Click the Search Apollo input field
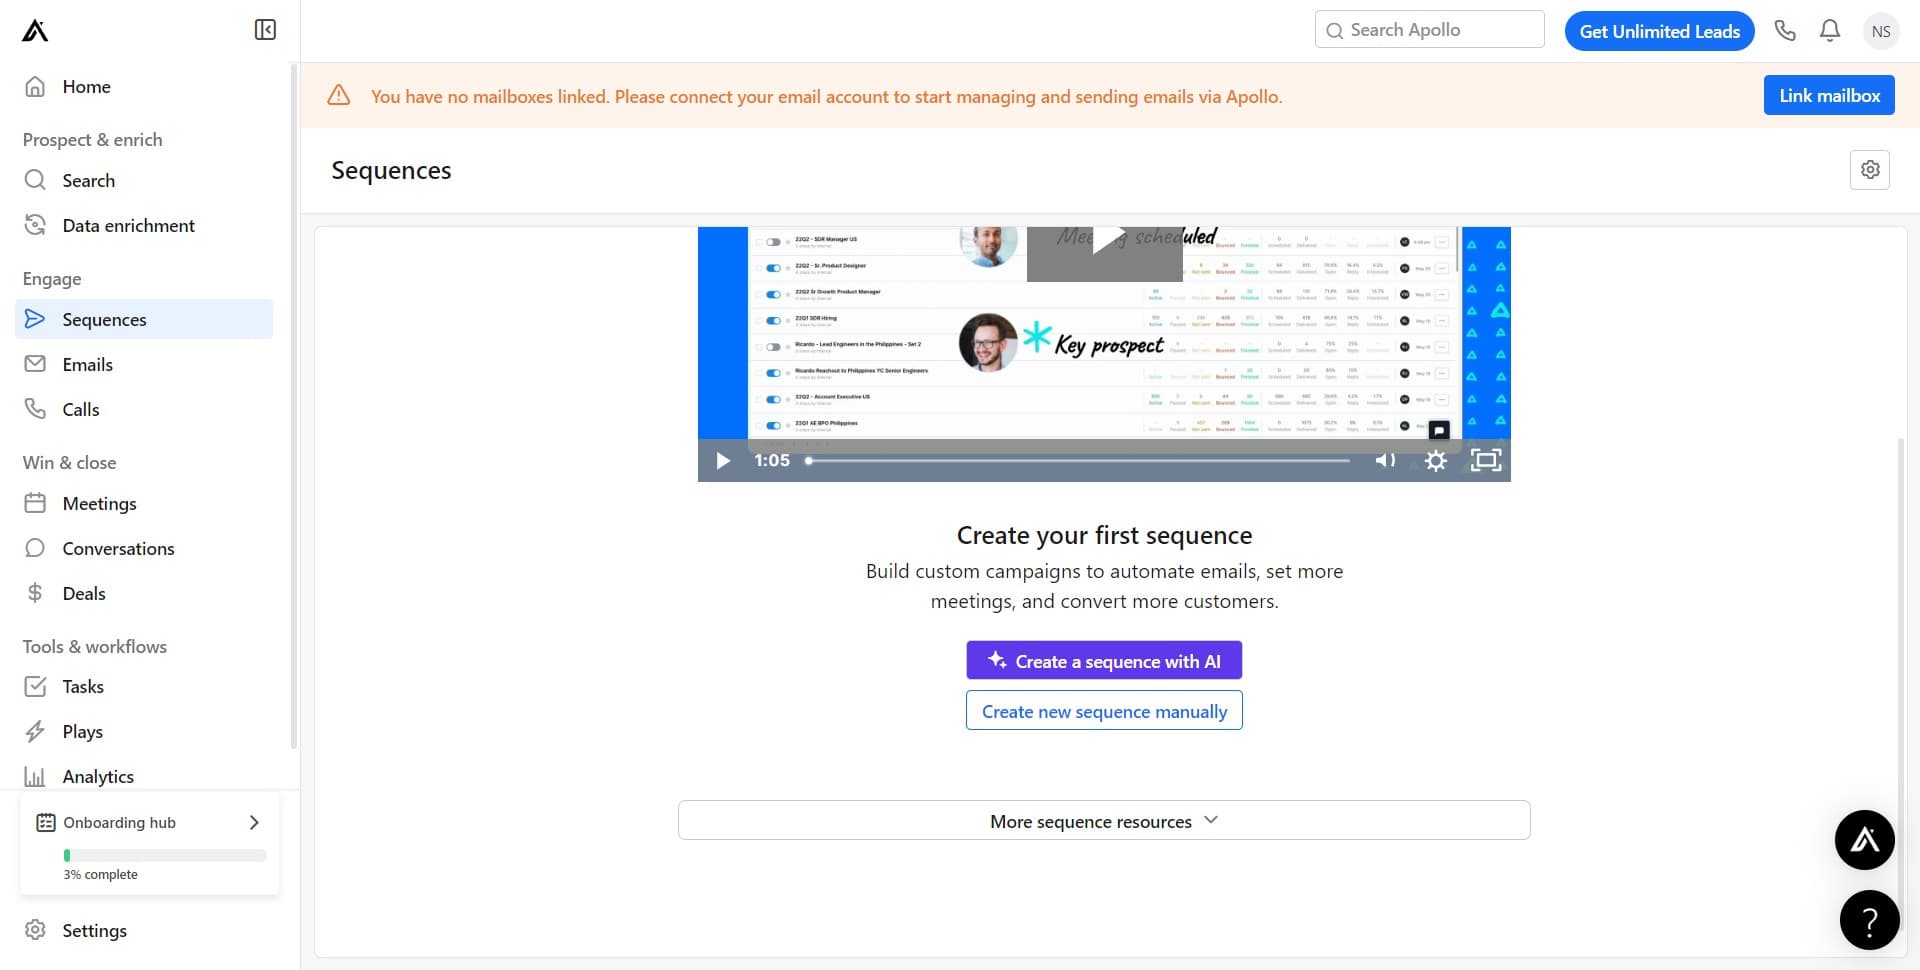Screen dimensions: 1920x970 [x=1428, y=29]
